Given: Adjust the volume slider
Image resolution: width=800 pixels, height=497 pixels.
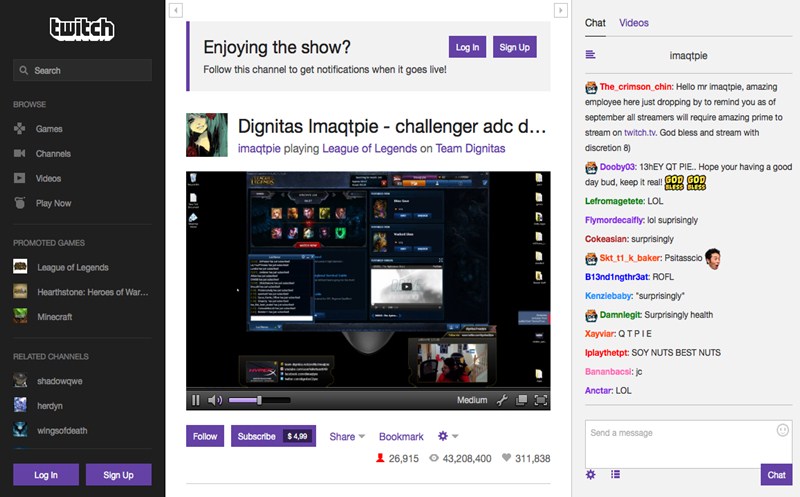Looking at the screenshot, I should coord(259,400).
